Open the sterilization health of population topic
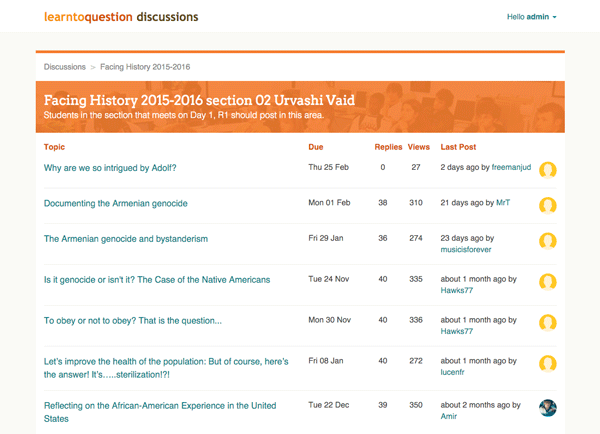 coord(166,368)
